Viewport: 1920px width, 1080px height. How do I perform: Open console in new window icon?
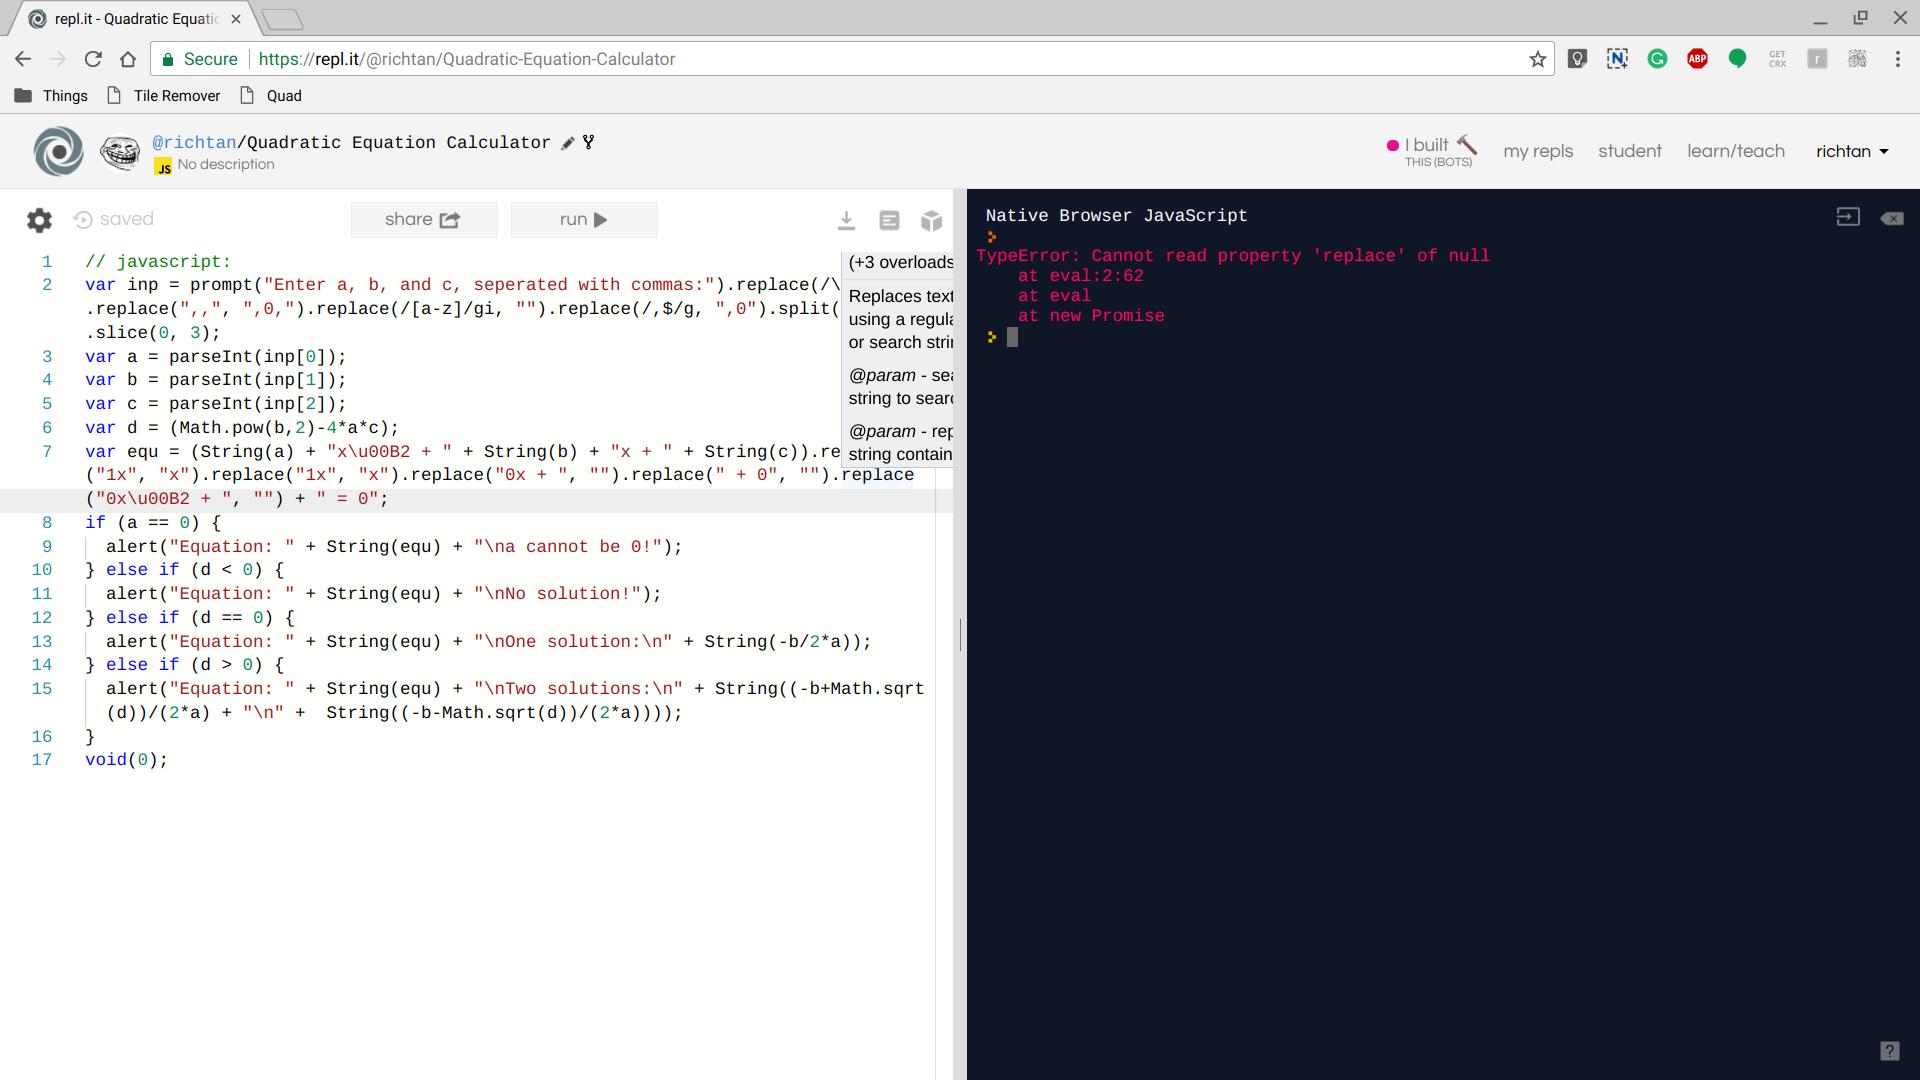coord(1848,217)
